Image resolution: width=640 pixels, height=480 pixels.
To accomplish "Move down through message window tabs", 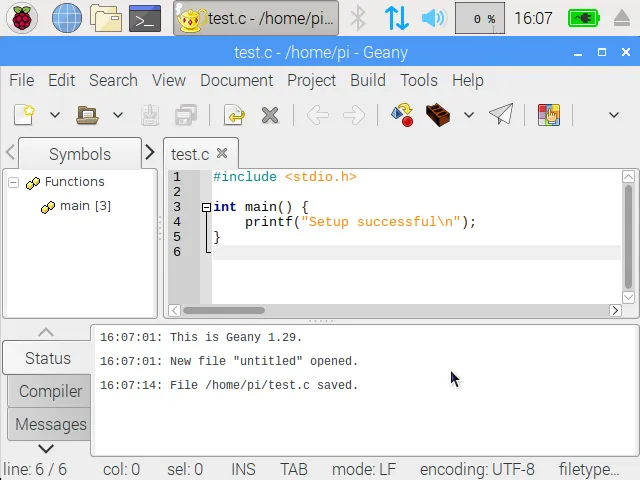I will [x=46, y=449].
